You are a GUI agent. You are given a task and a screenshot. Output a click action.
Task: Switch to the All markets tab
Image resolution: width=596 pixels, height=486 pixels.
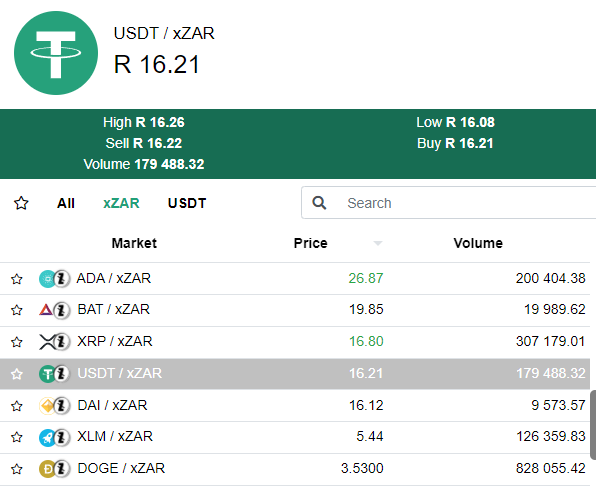[66, 203]
